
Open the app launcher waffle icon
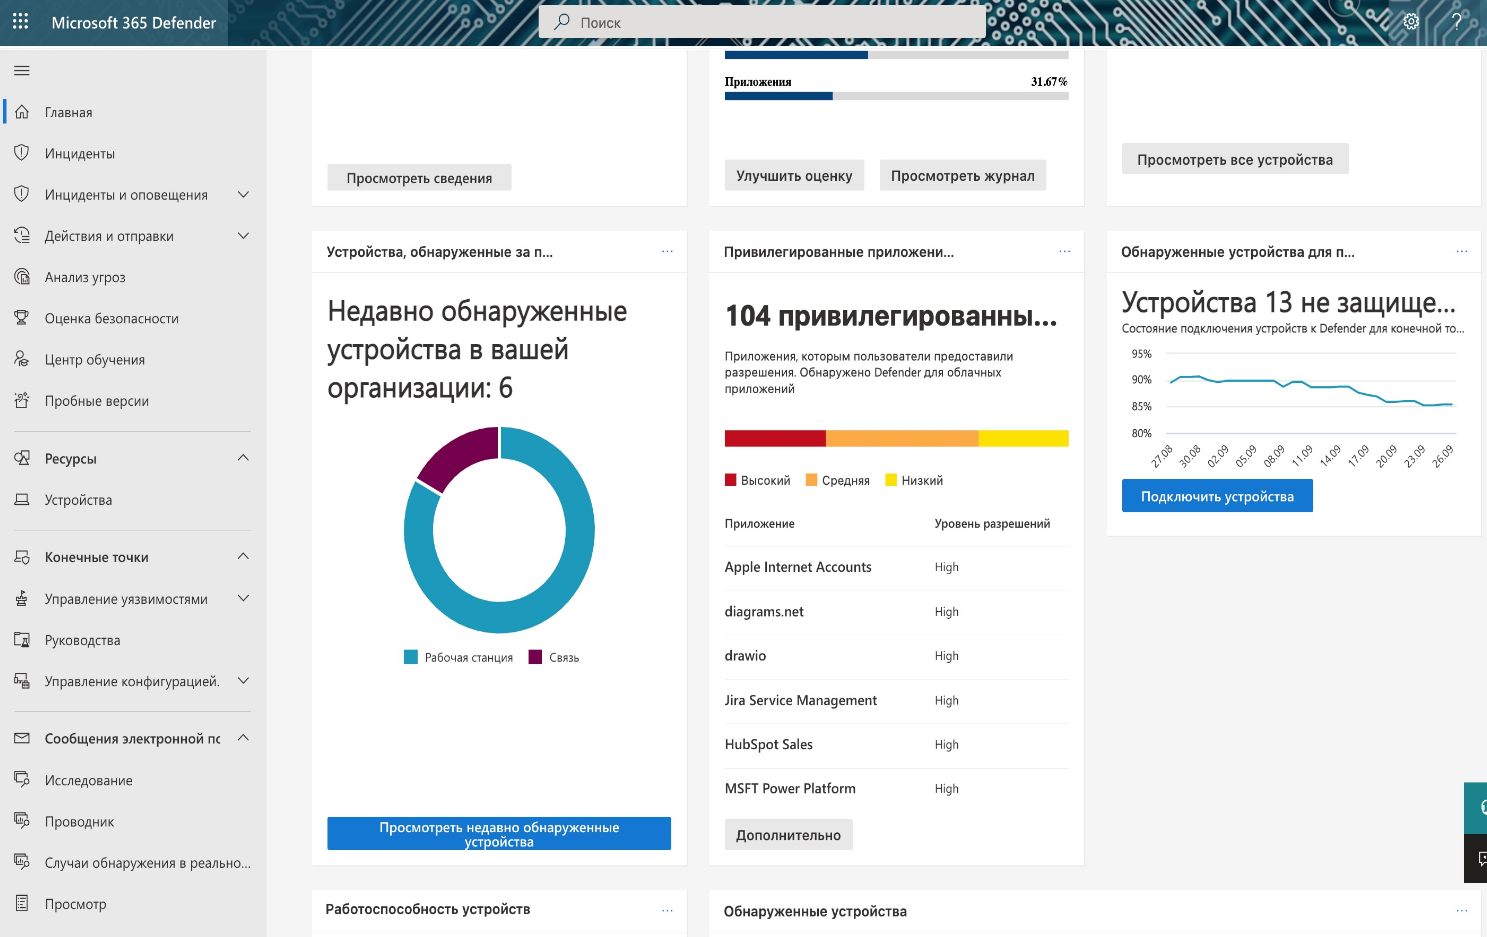(x=21, y=22)
